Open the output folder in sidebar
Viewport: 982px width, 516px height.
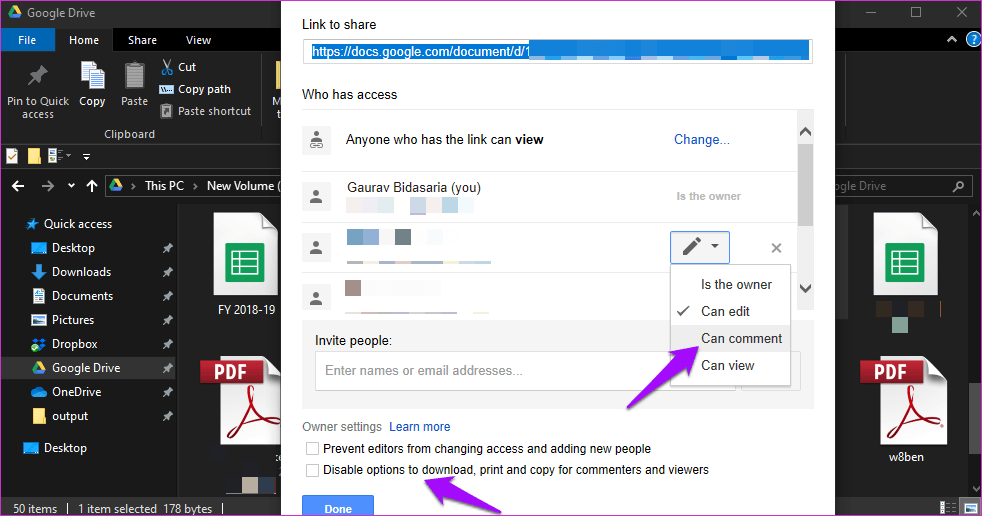pos(70,416)
